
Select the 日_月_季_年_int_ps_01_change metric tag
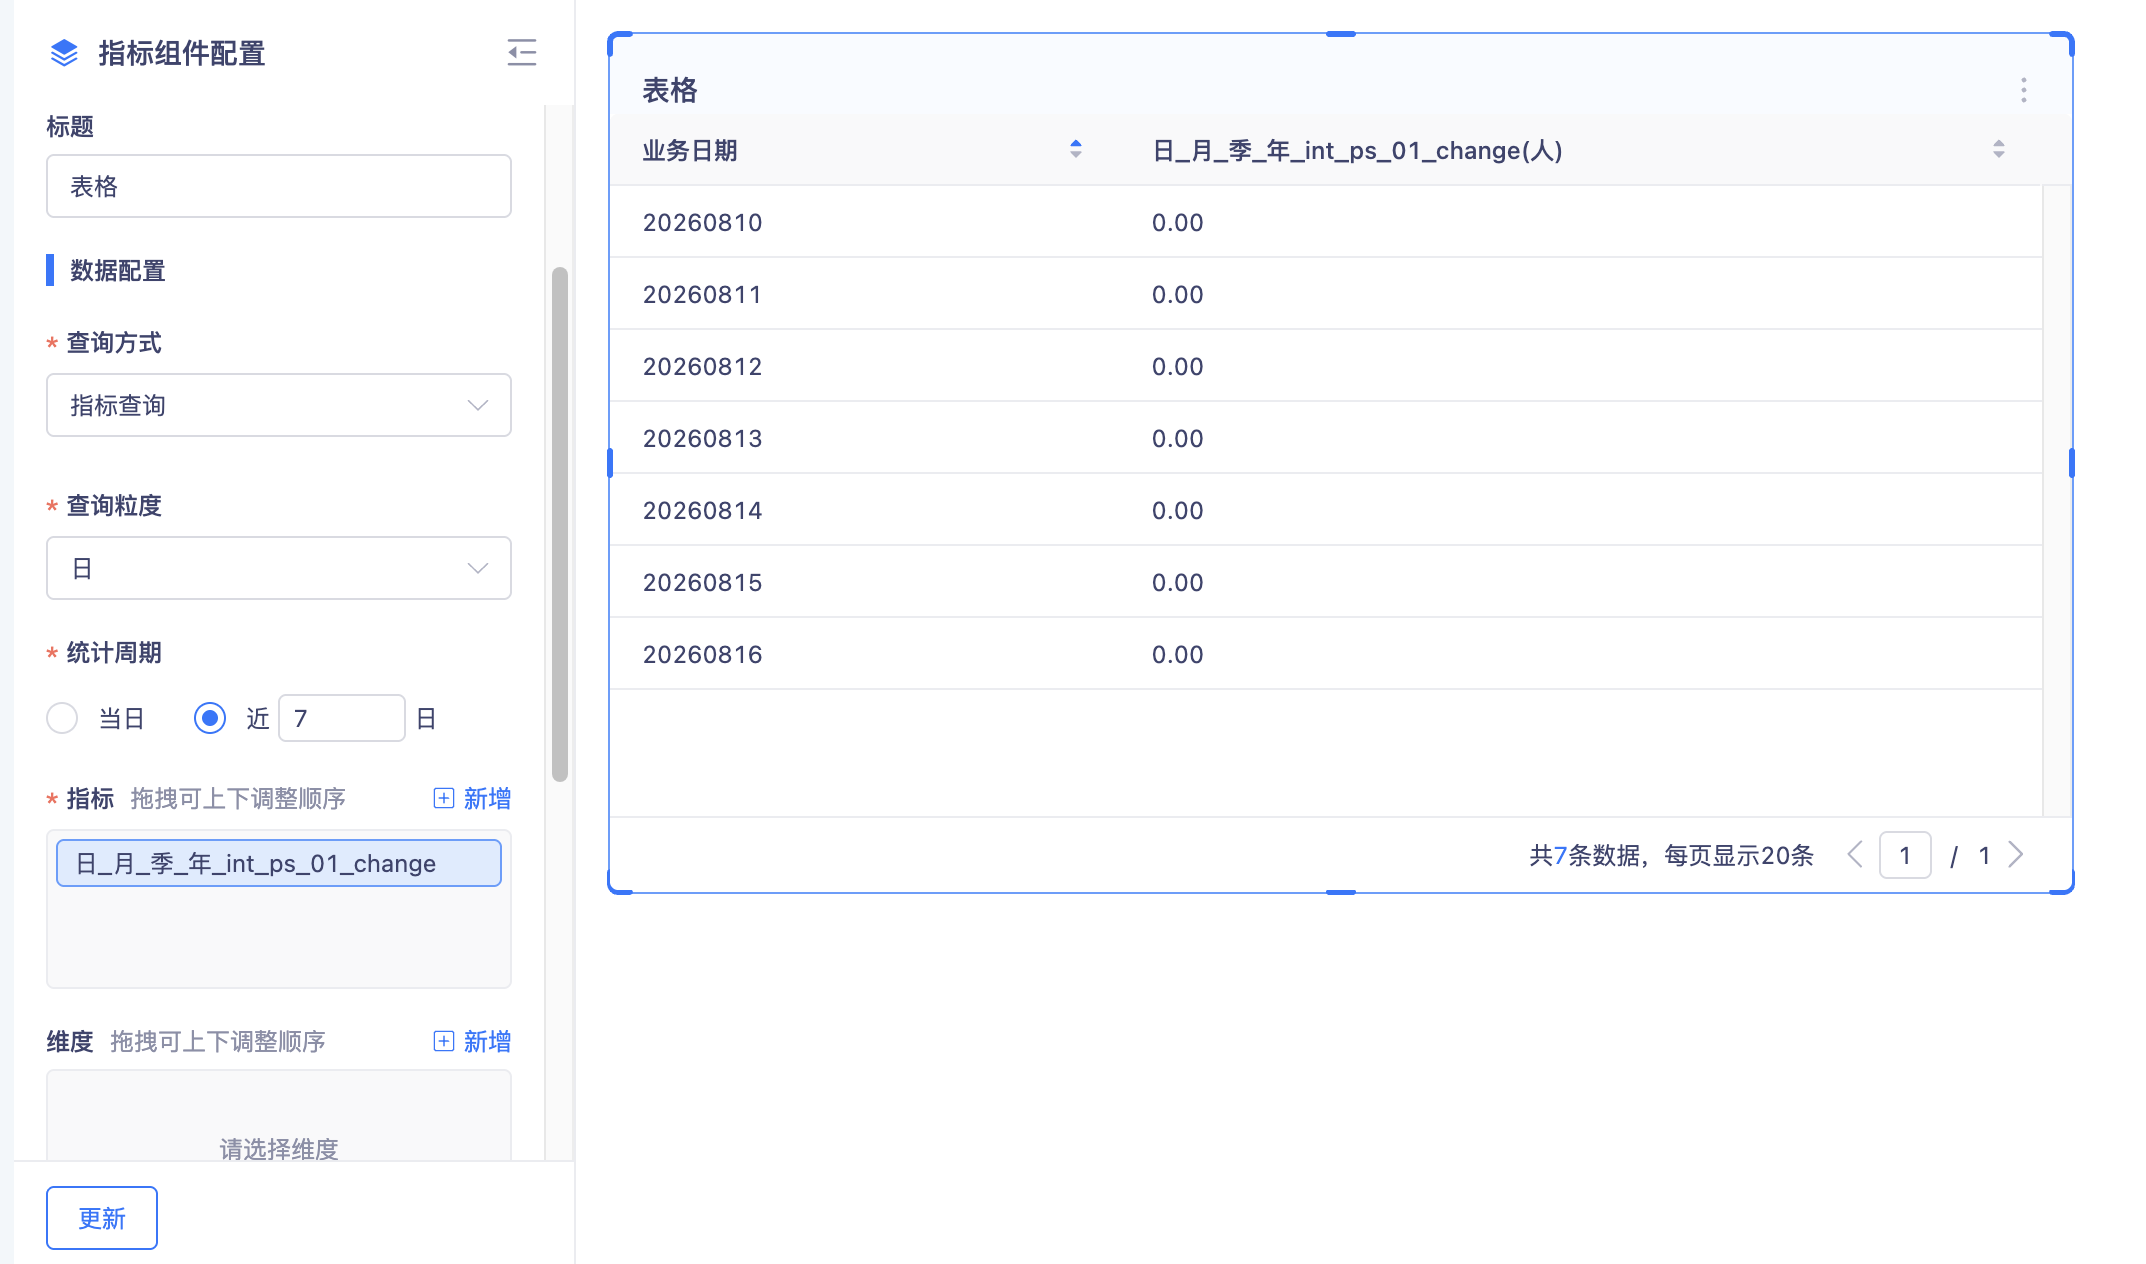tap(279, 863)
